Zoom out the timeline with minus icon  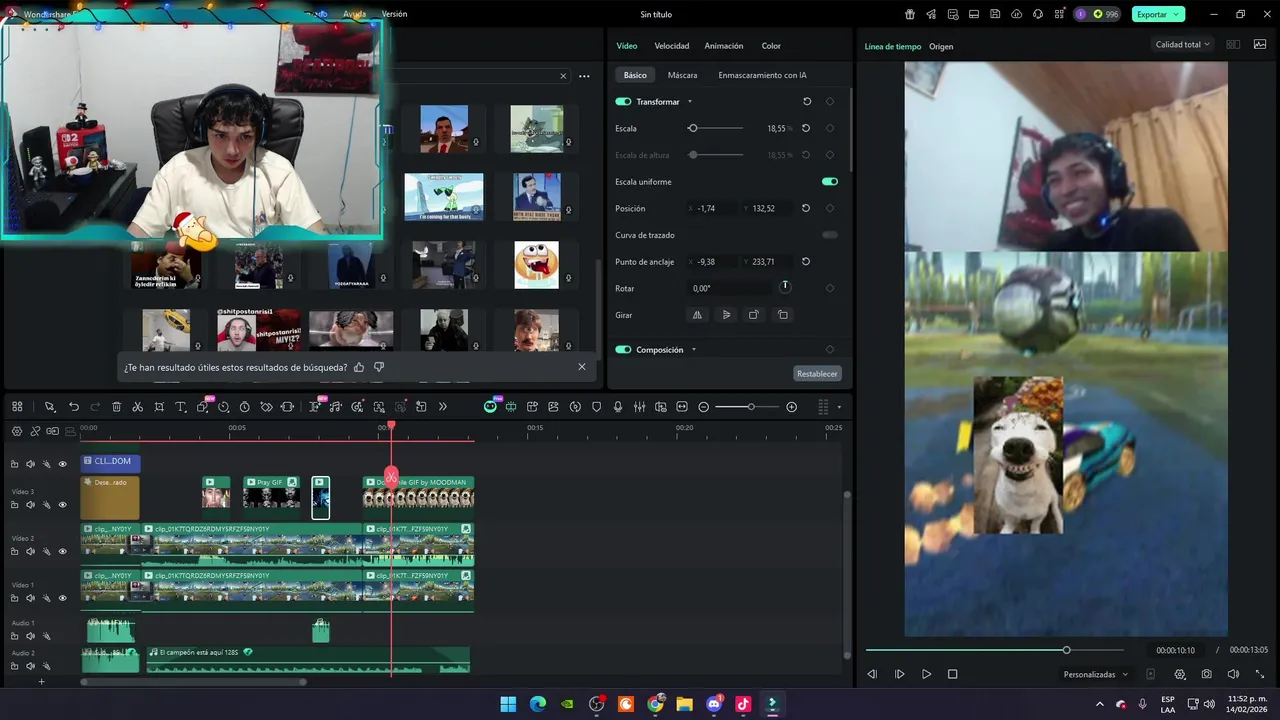(704, 407)
